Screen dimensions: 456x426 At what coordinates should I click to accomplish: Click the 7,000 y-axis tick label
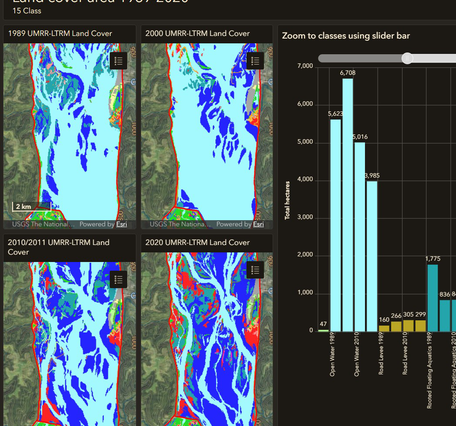(x=305, y=66)
